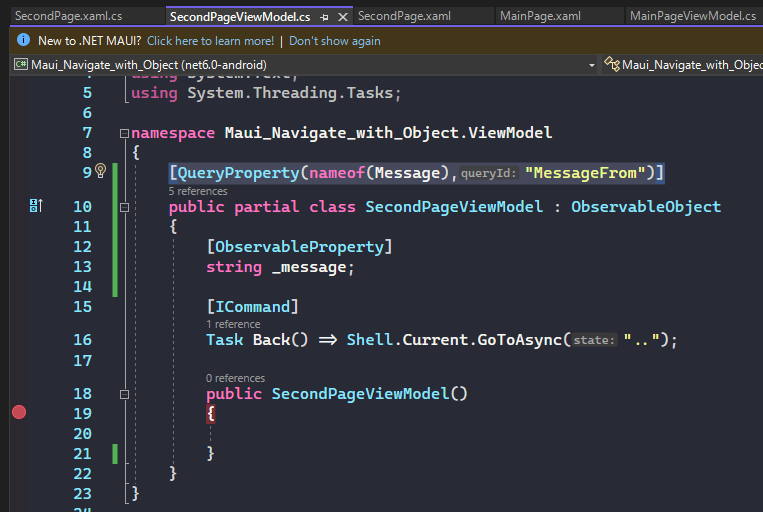The width and height of the screenshot is (763, 512).
Task: Open the MainPageViewModel.cs tab
Action: point(693,16)
